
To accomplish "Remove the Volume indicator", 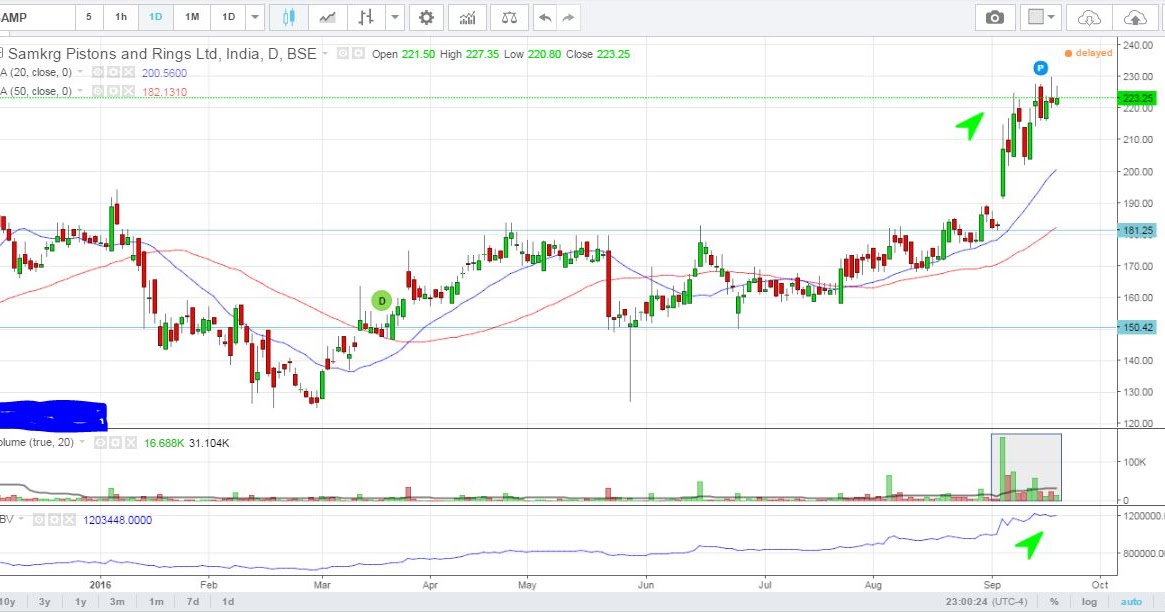I will [130, 443].
